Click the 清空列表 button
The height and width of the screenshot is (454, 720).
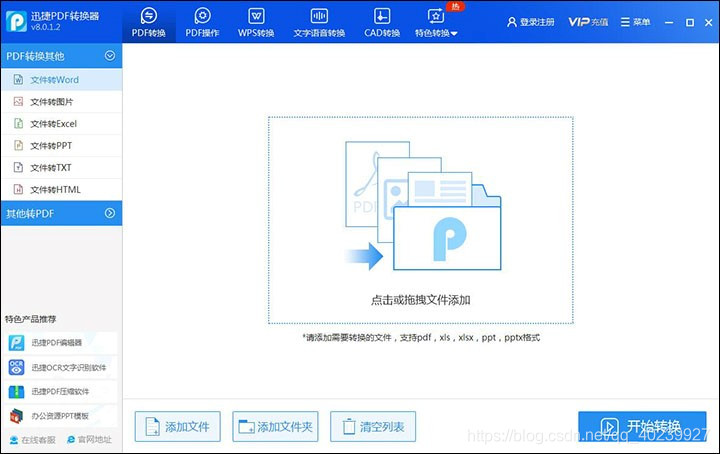[x=373, y=426]
